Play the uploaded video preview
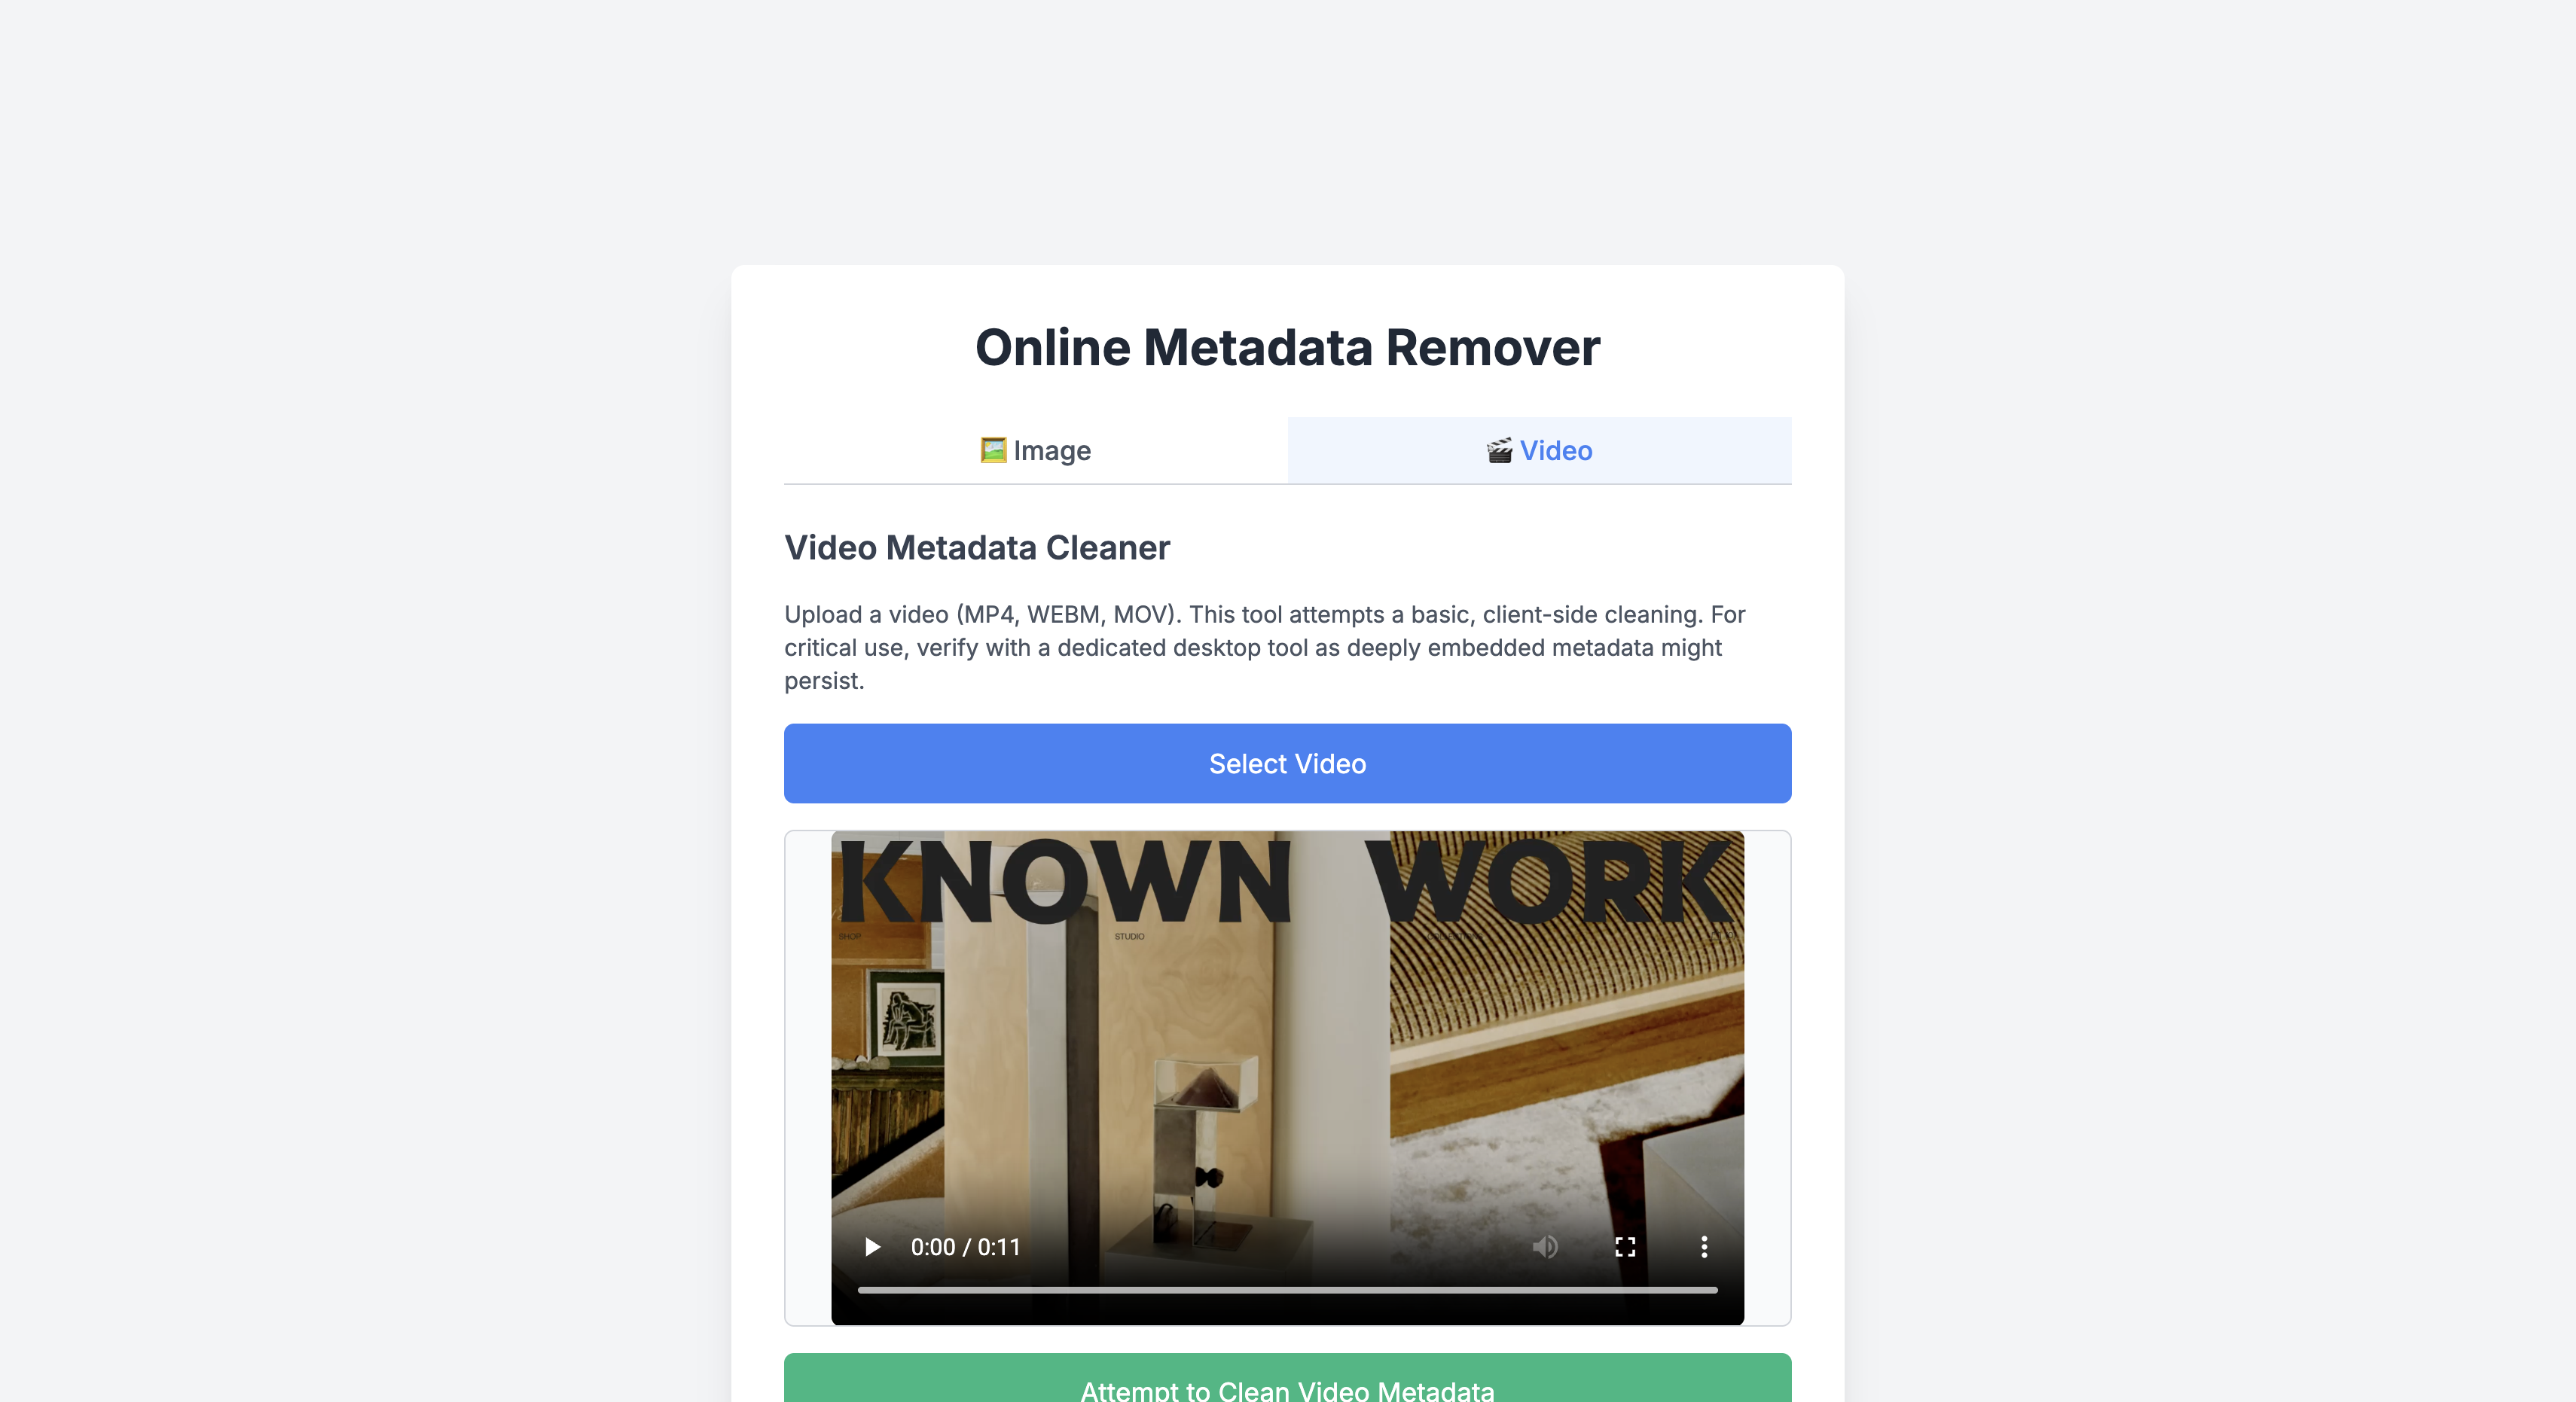Viewport: 2576px width, 1402px height. coord(872,1247)
